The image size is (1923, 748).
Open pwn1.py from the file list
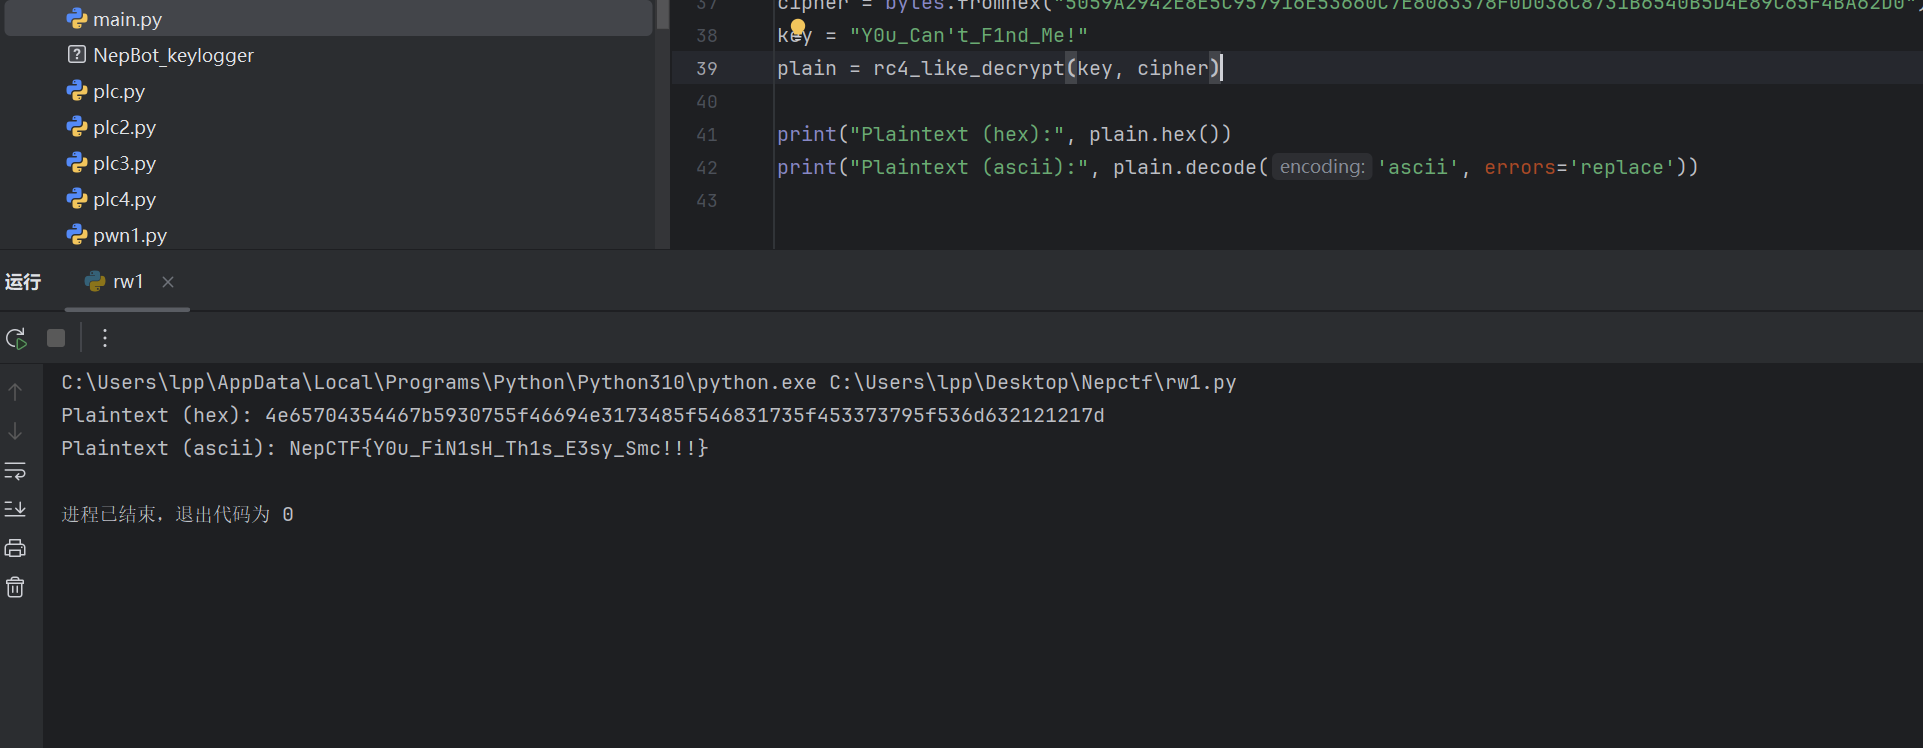[x=130, y=235]
